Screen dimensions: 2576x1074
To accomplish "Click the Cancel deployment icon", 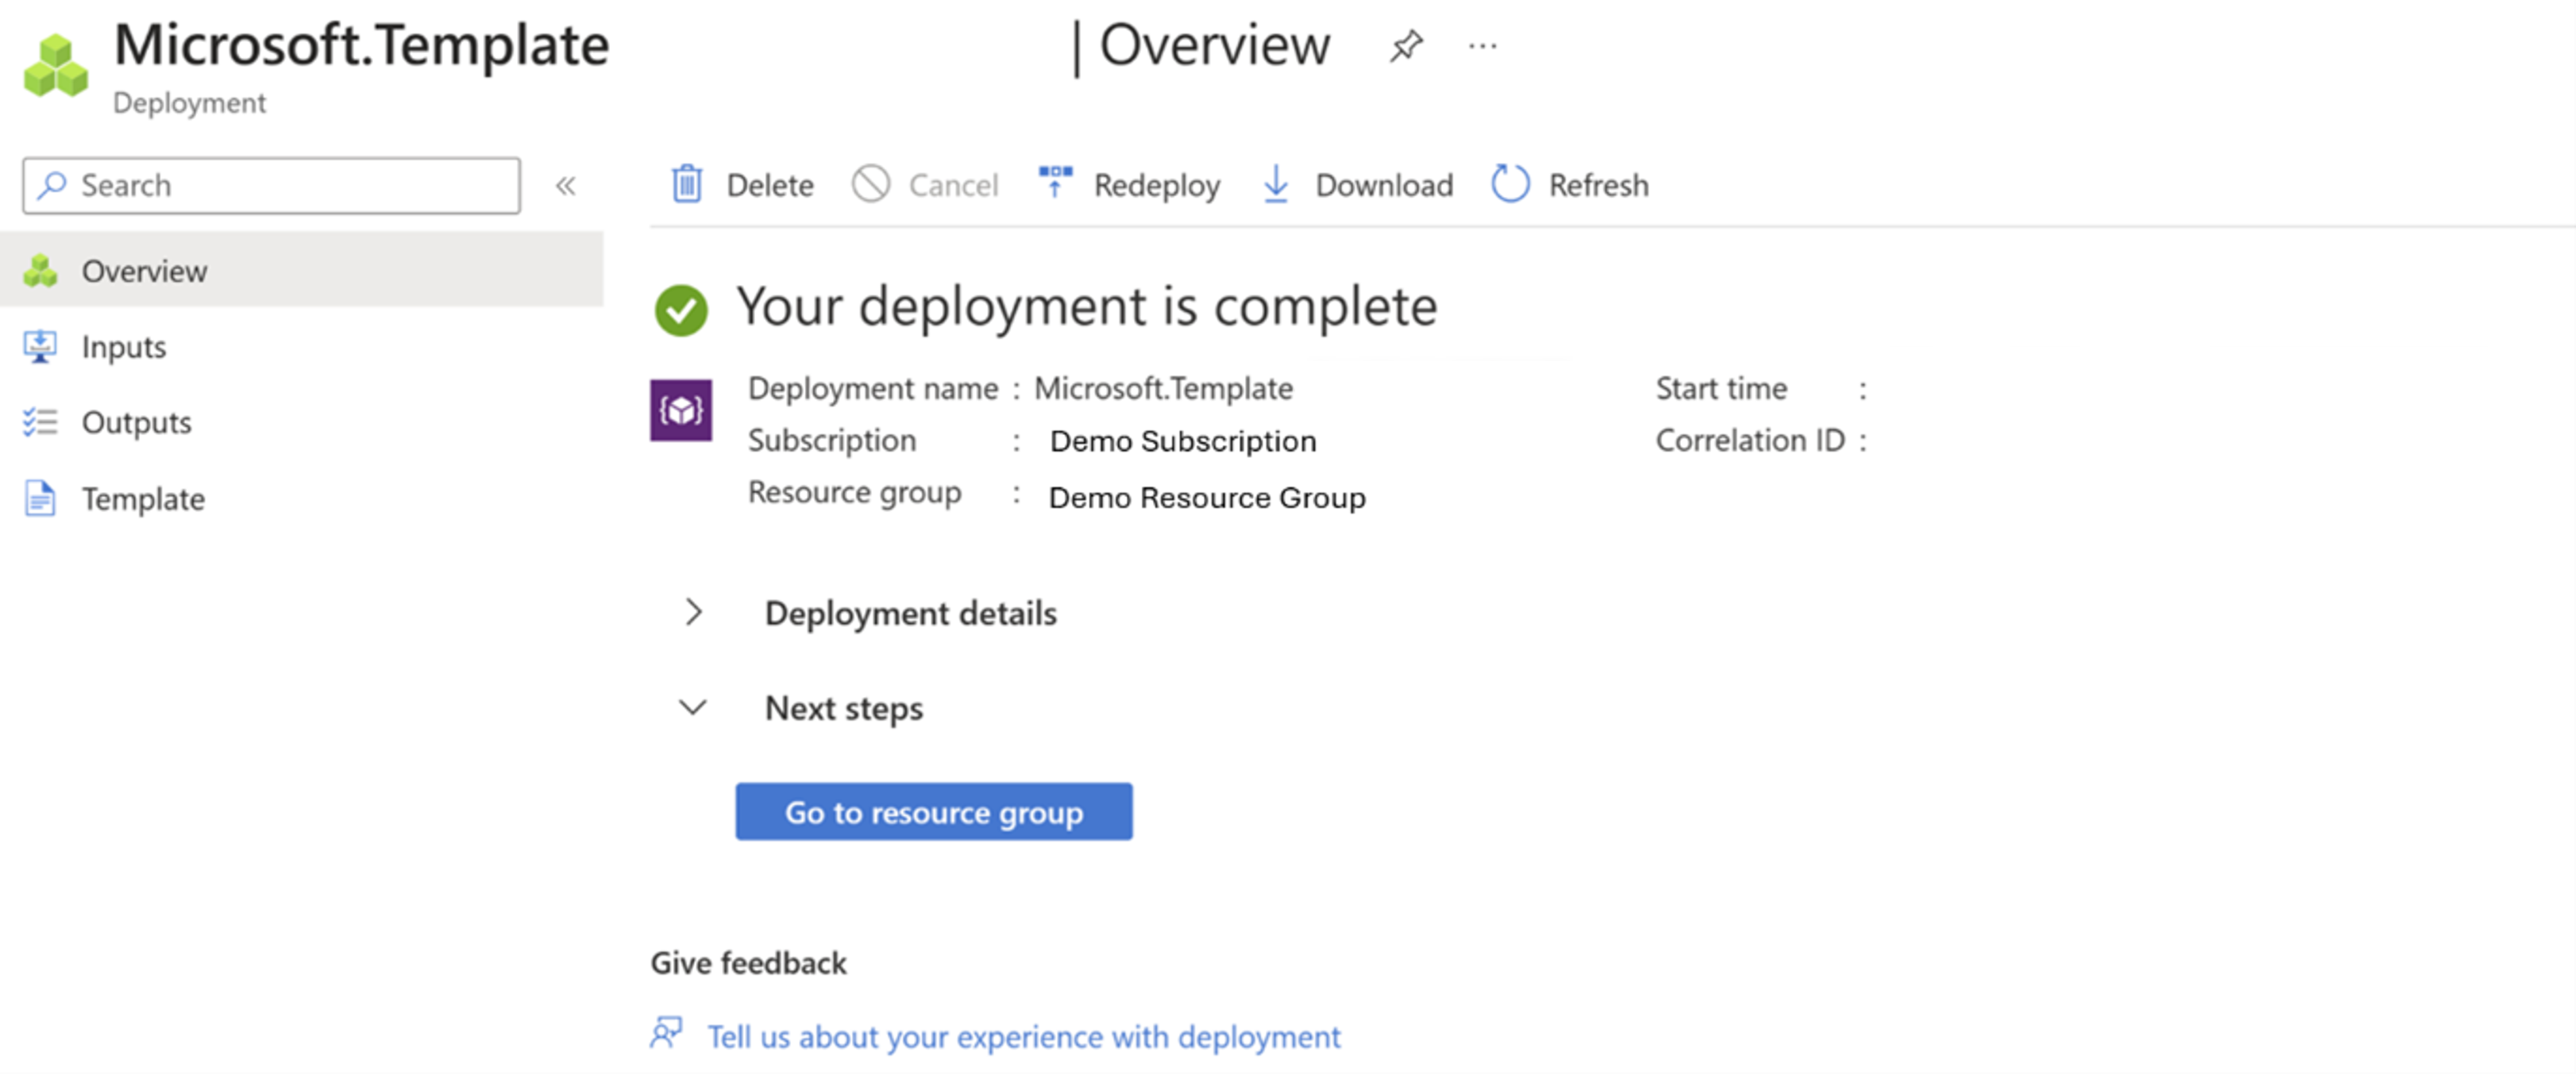I will click(x=873, y=186).
